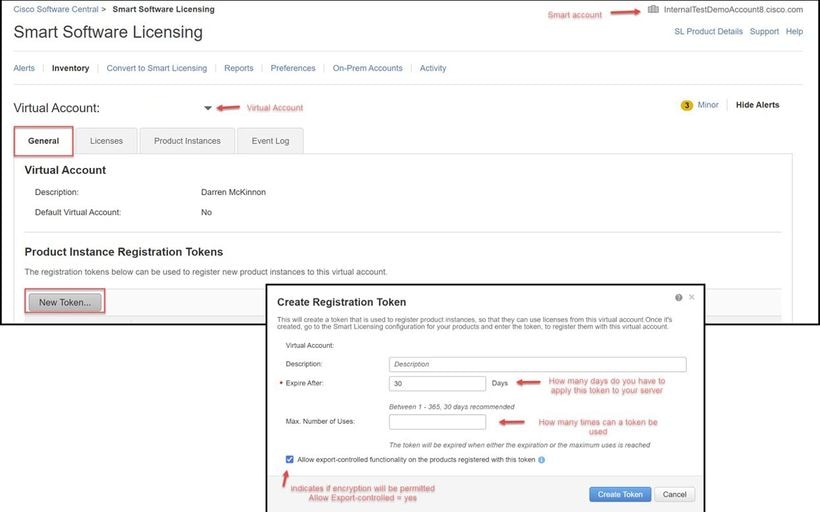This screenshot has width=820, height=512.
Task: Click the Expire After days field
Action: pyautogui.click(x=437, y=383)
